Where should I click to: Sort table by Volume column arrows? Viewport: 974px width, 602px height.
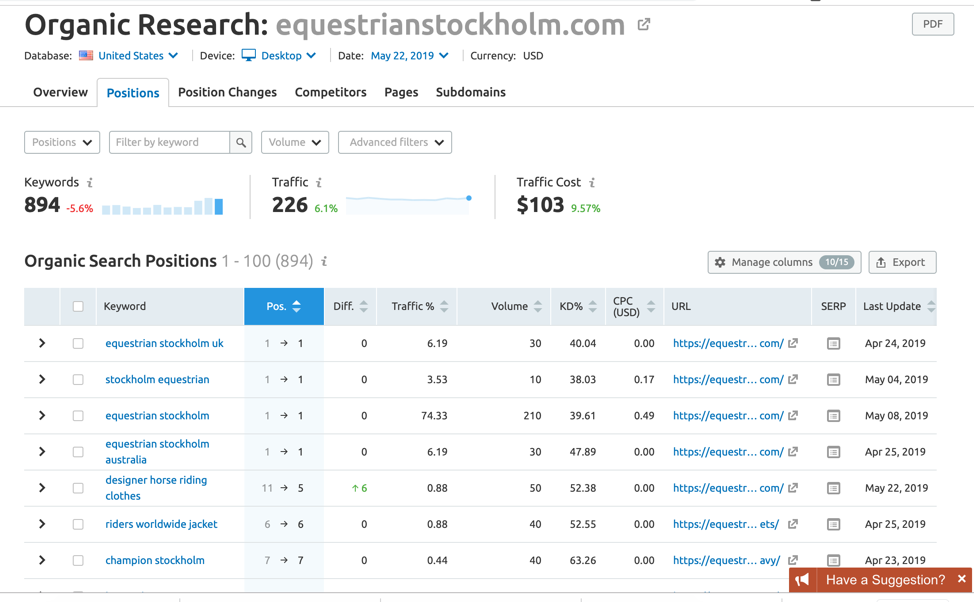[x=538, y=307]
